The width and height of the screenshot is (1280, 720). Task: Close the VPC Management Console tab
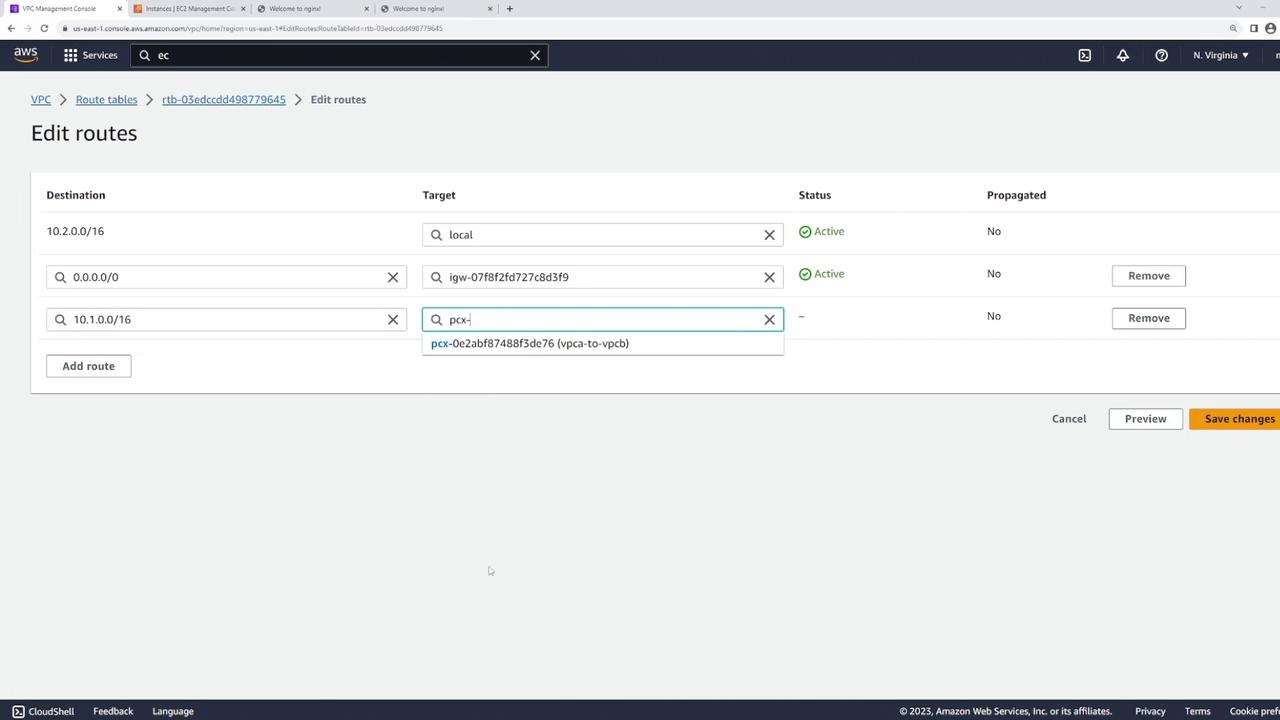(120, 9)
